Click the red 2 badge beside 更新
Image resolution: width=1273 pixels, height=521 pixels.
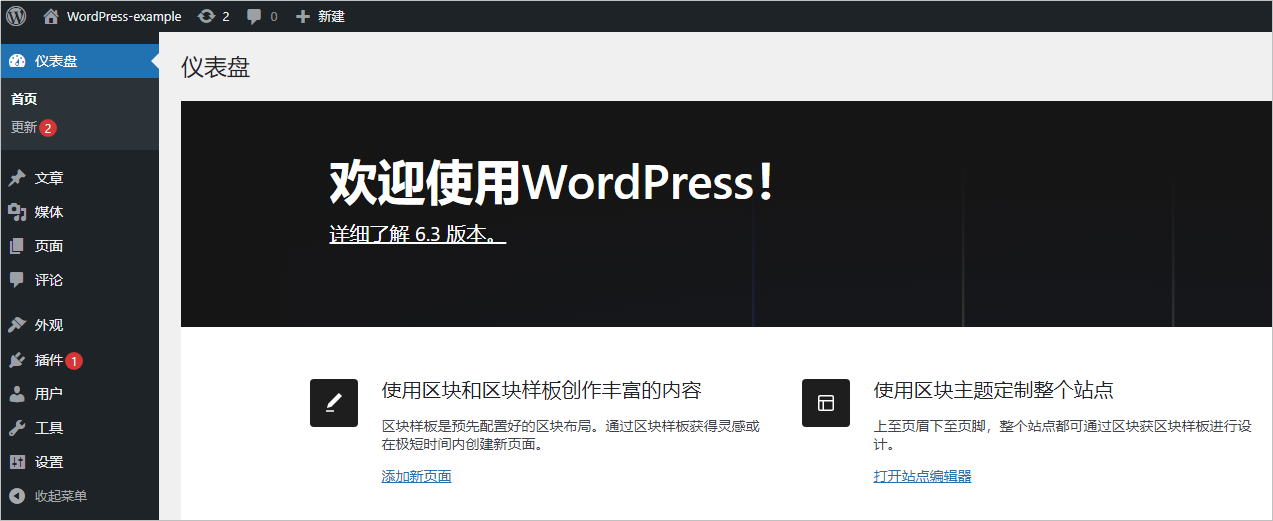click(x=48, y=128)
